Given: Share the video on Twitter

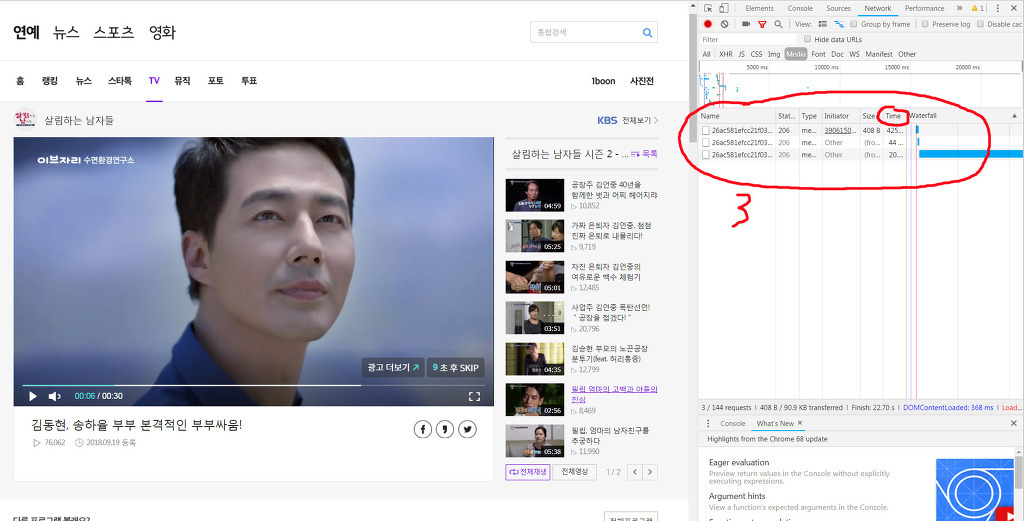Looking at the screenshot, I should [x=467, y=430].
